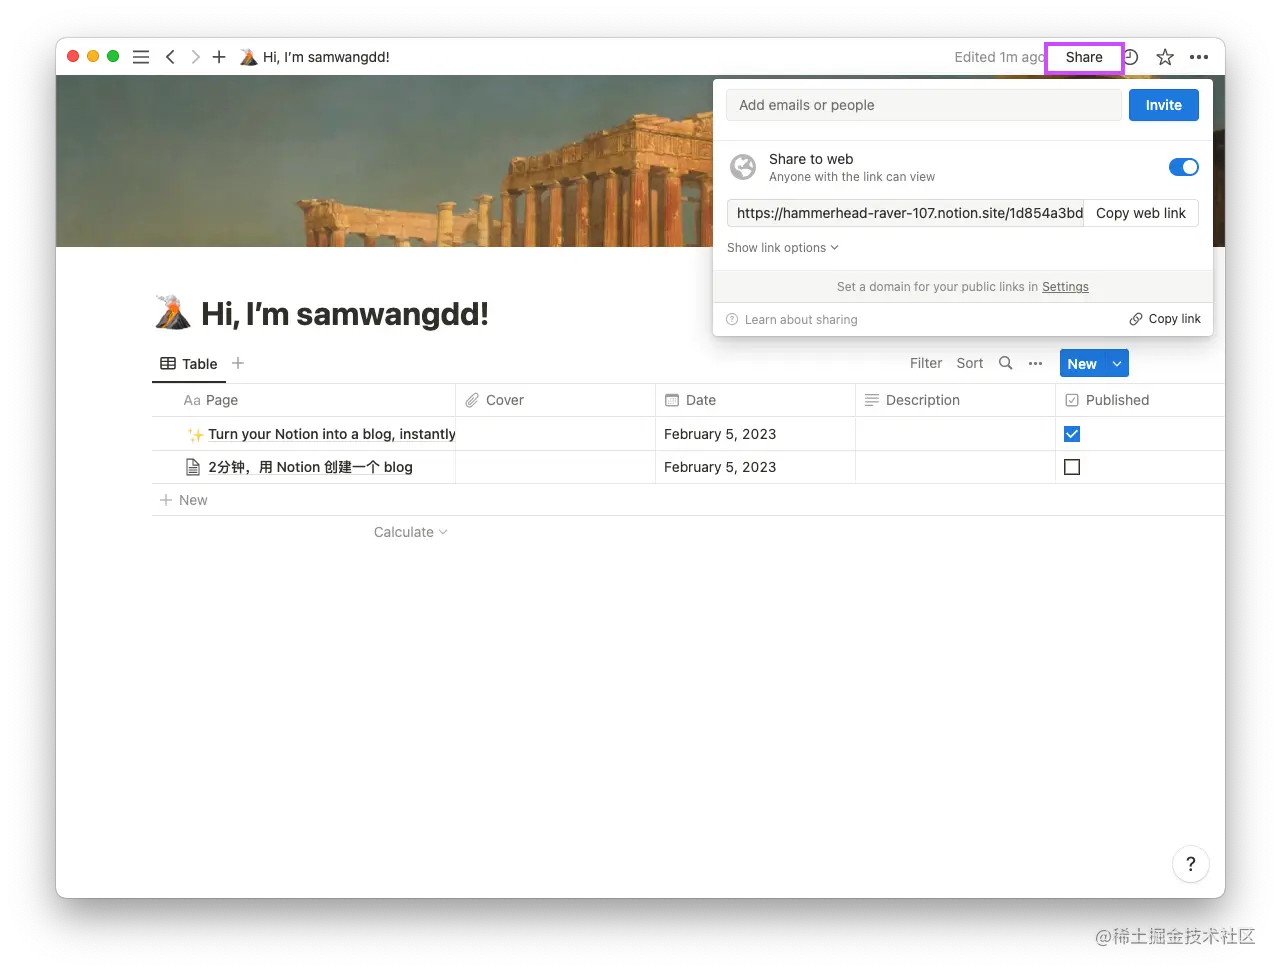
Task: Open the Calculate dropdown
Action: (410, 532)
